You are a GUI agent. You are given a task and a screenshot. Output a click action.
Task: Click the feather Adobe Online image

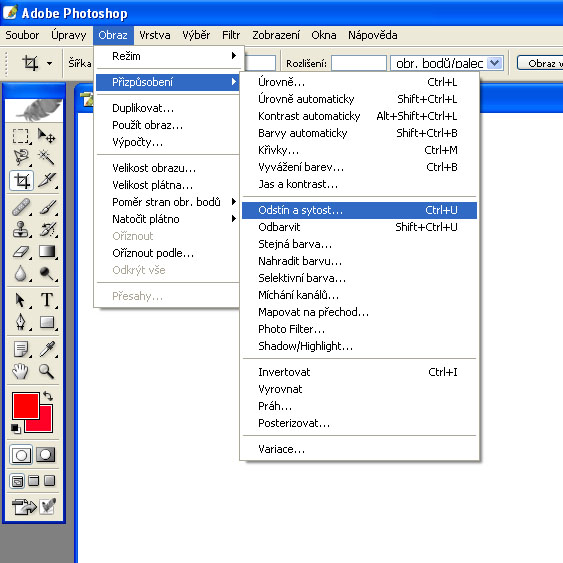34,110
